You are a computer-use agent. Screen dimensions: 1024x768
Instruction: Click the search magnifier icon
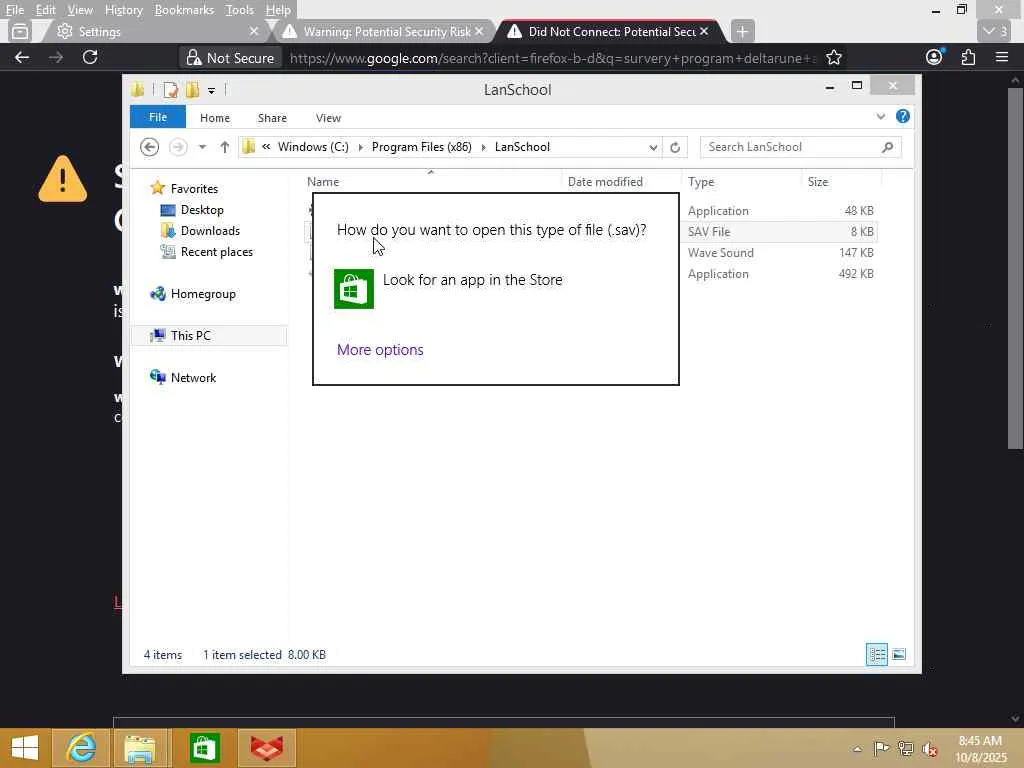point(887,147)
